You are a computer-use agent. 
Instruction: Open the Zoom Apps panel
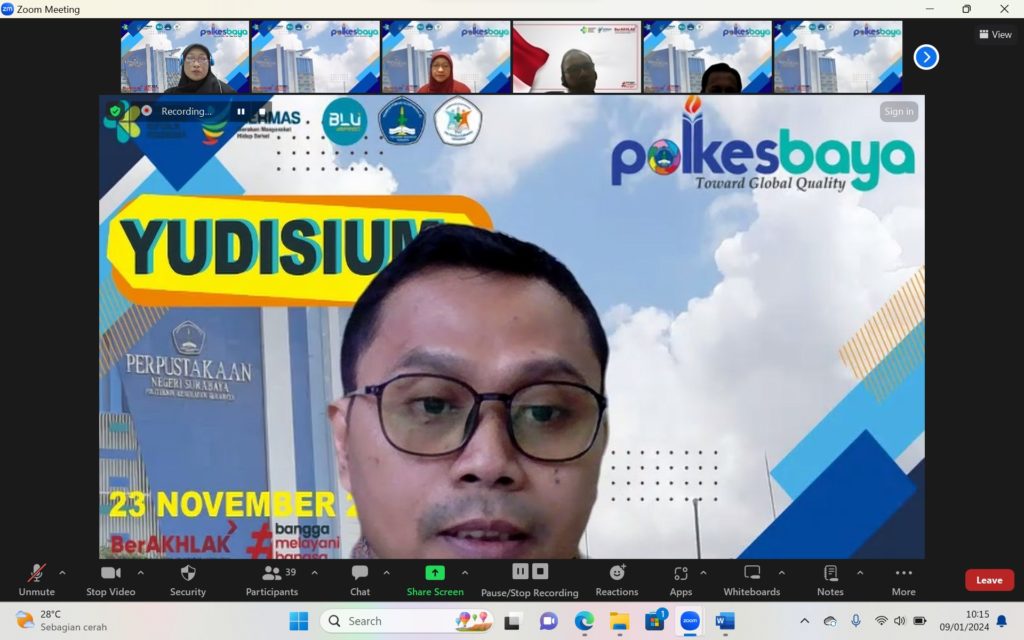click(x=680, y=580)
